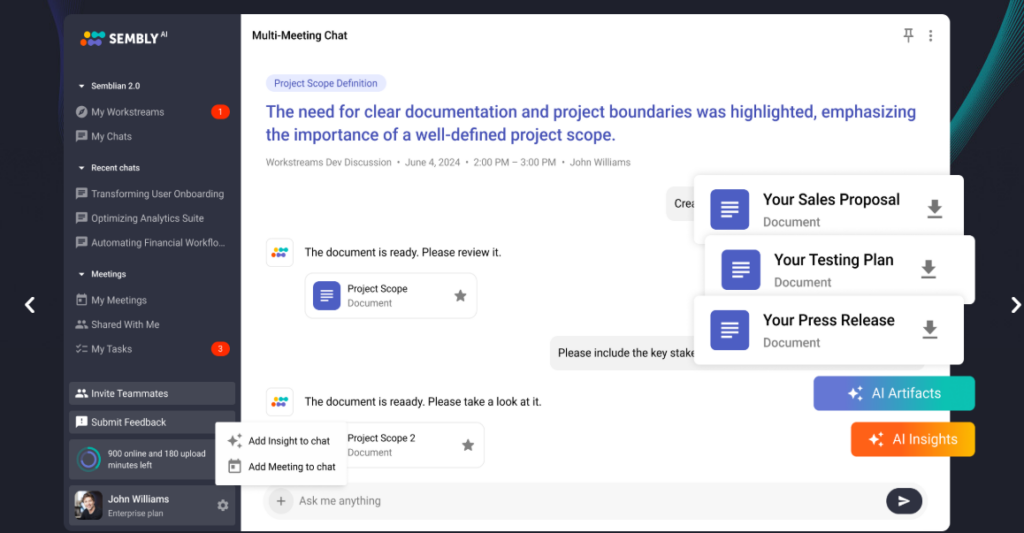Click the Sembly bot avatar beside second reply
Viewport: 1024px width, 533px height.
(x=280, y=402)
